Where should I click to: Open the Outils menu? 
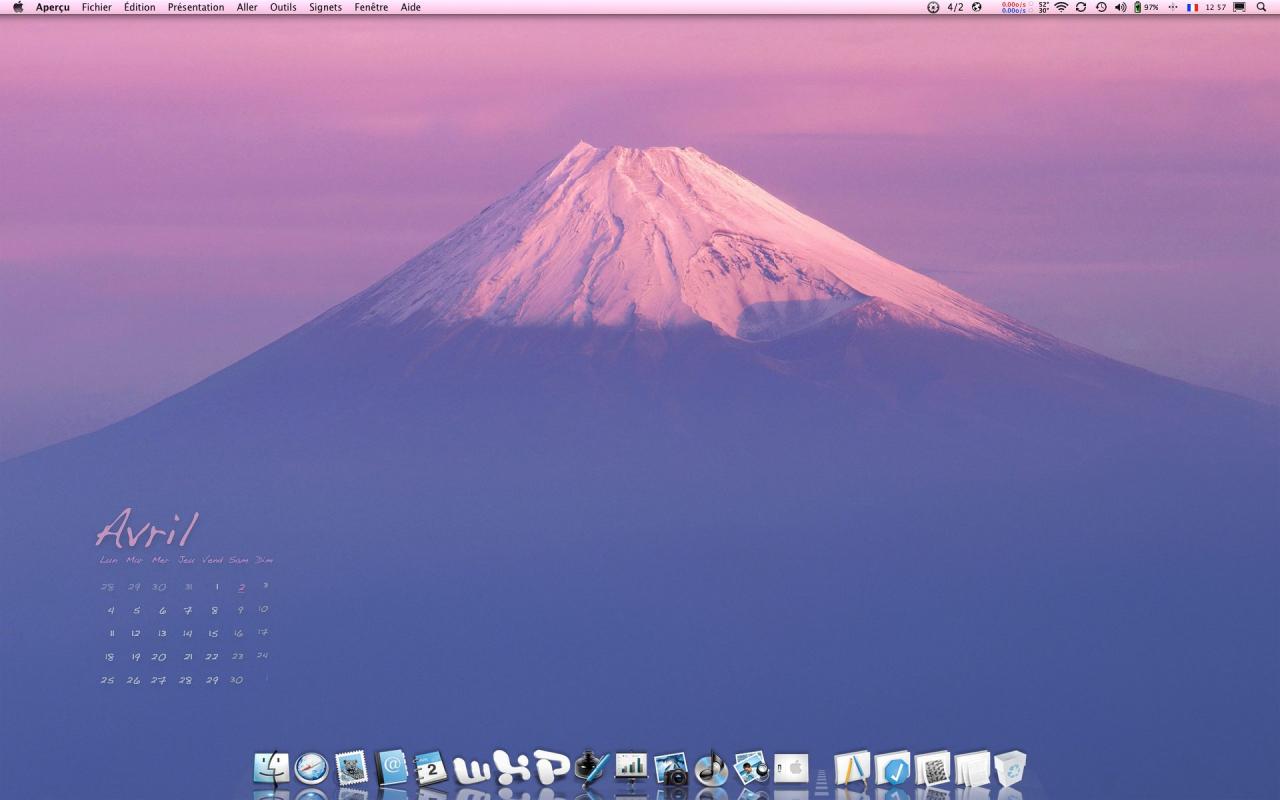tap(283, 7)
